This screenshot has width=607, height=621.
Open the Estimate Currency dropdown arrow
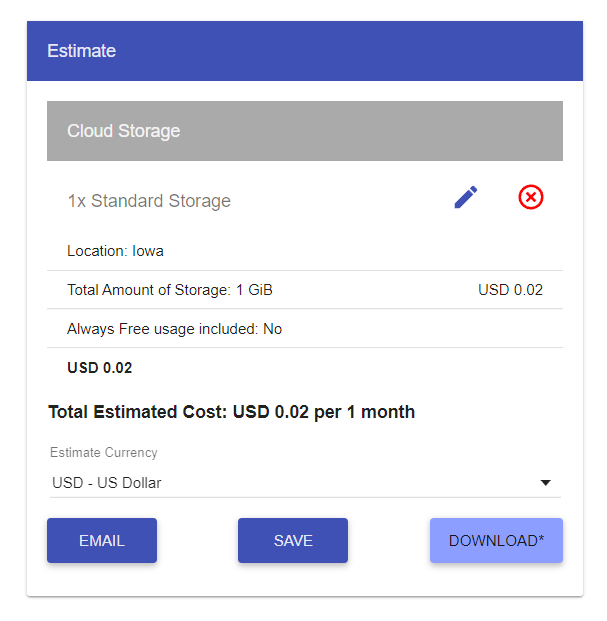pyautogui.click(x=545, y=483)
